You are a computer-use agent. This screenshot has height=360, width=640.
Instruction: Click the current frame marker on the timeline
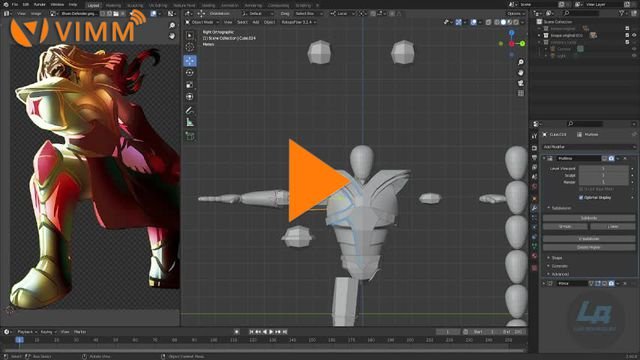pos(20,340)
